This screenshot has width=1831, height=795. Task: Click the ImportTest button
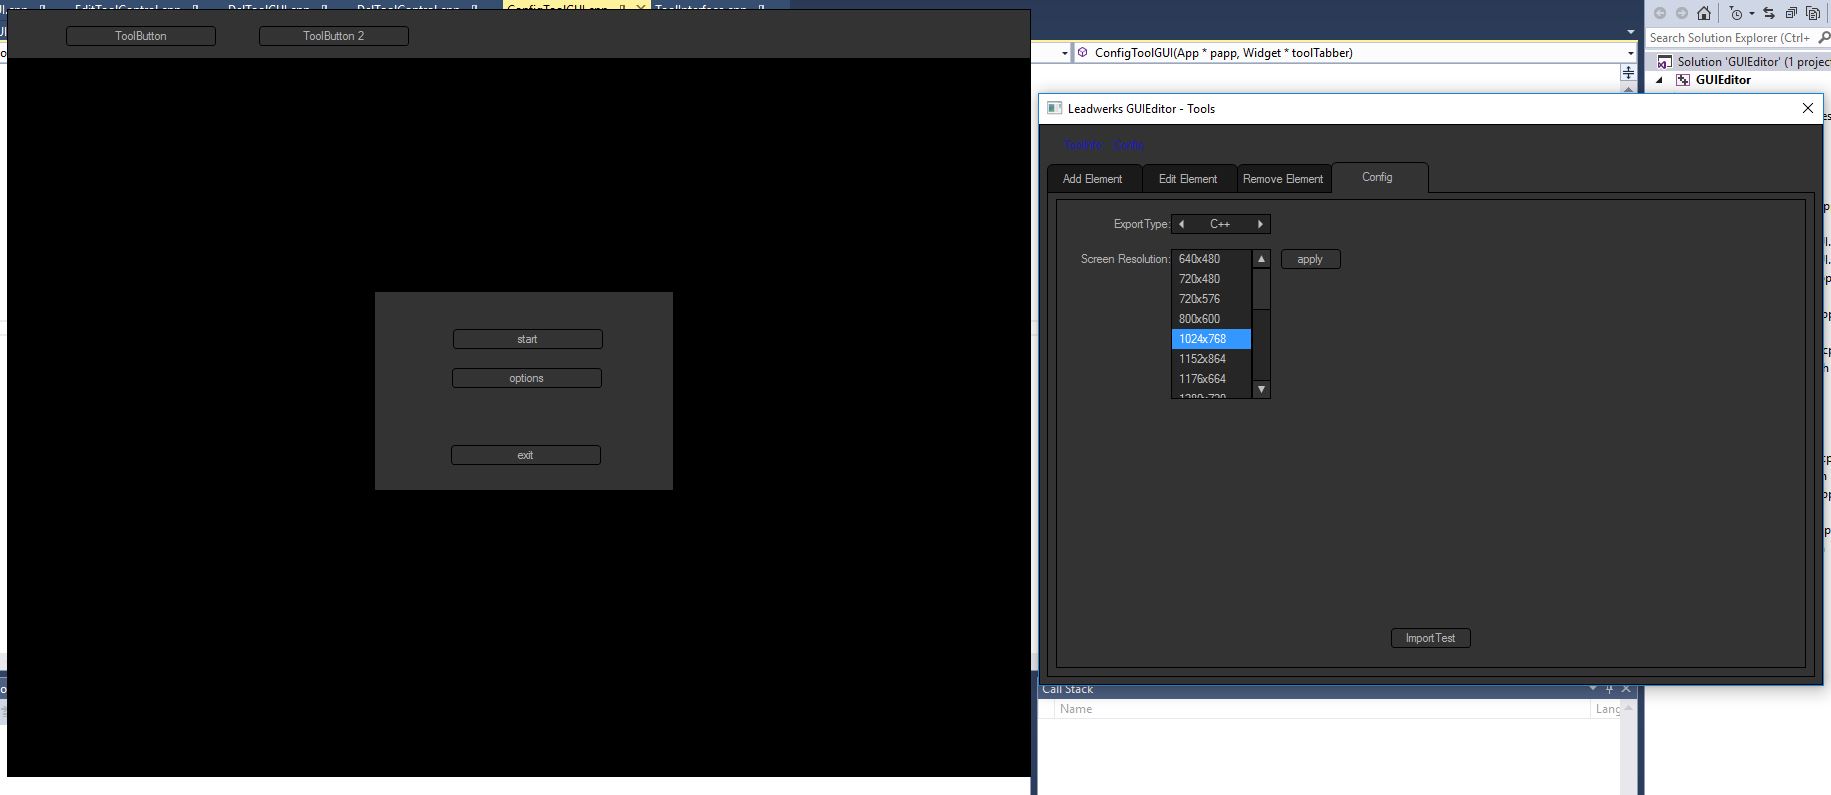[x=1430, y=638]
